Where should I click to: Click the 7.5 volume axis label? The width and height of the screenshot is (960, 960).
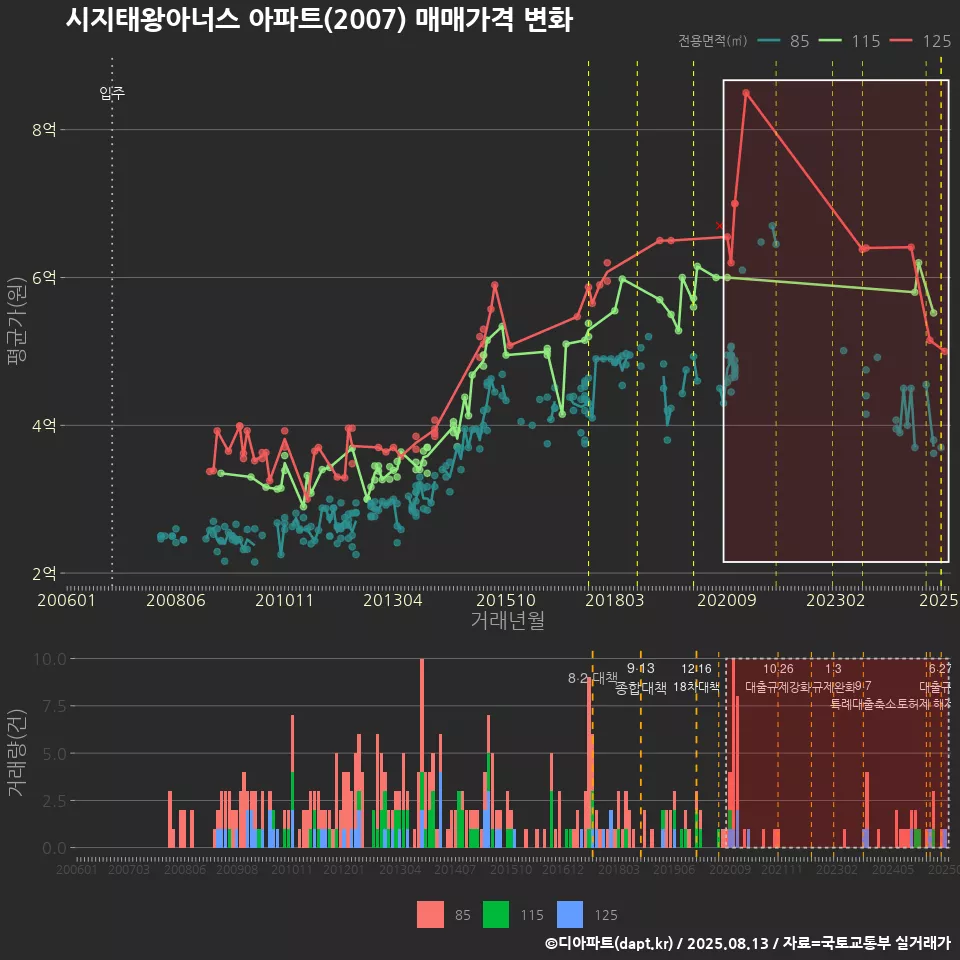pos(54,706)
